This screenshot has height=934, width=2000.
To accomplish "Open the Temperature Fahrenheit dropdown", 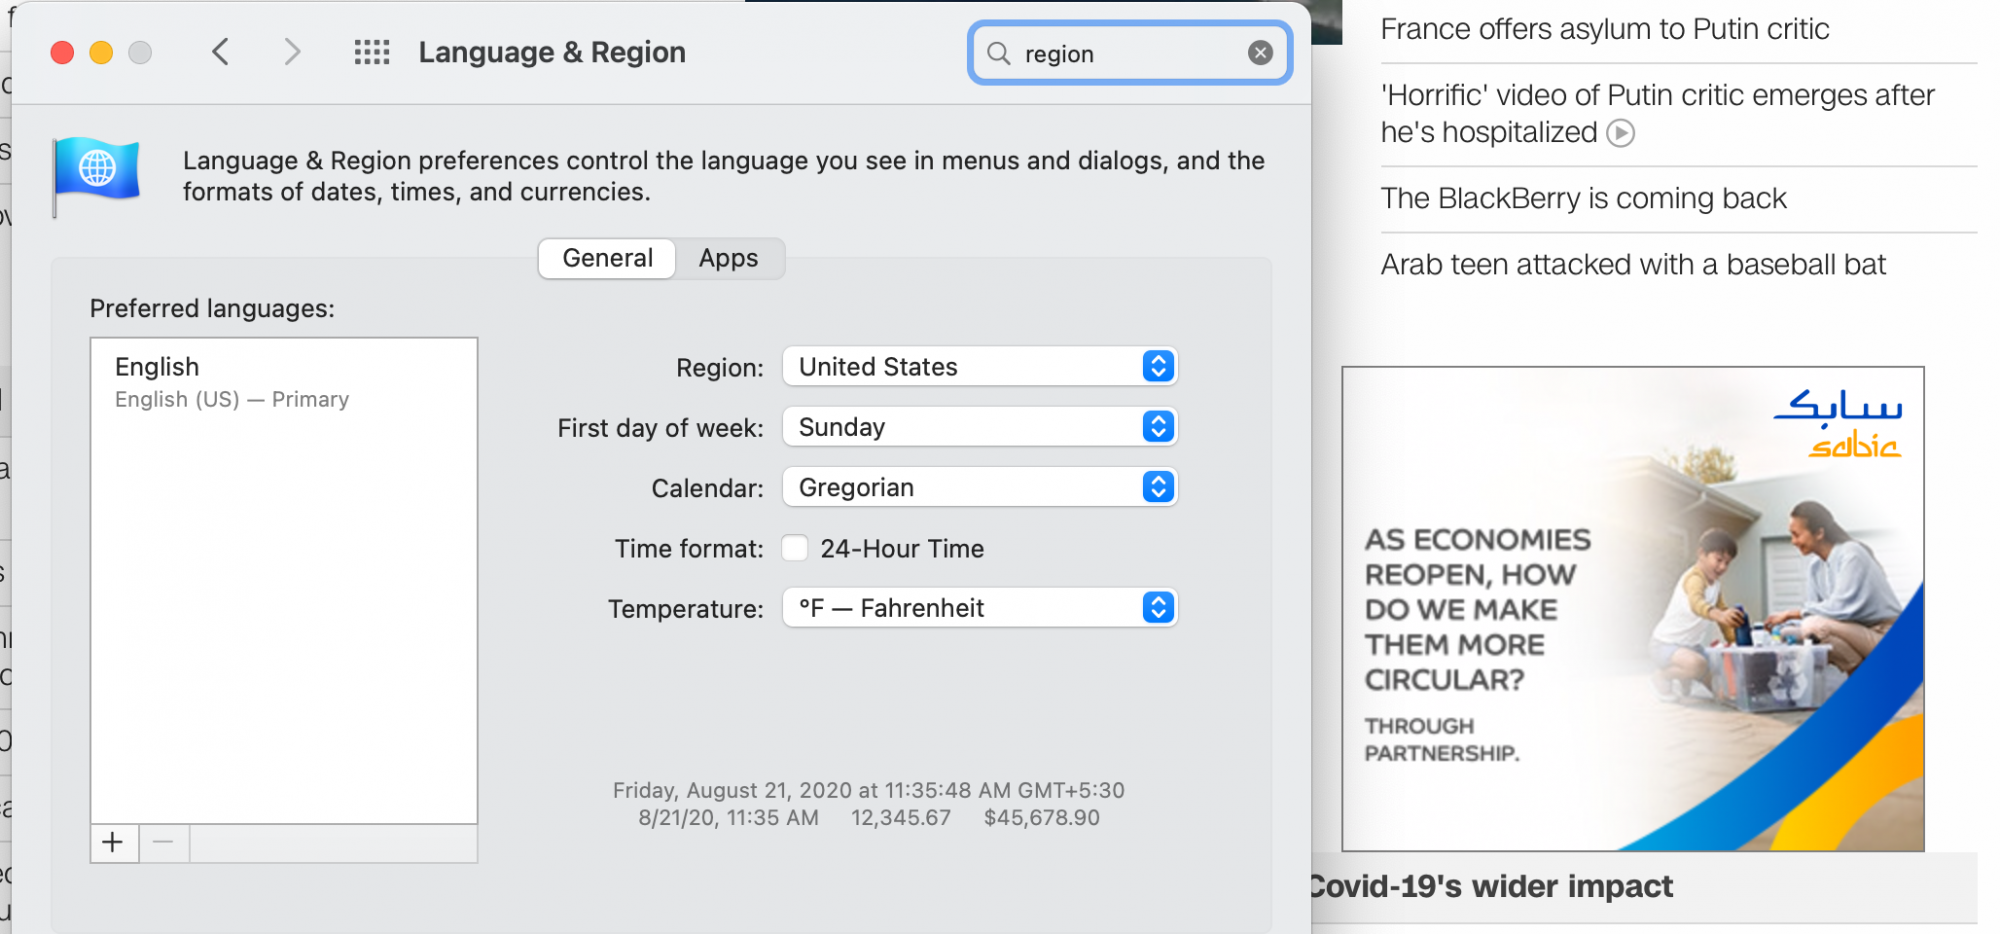I will (980, 608).
